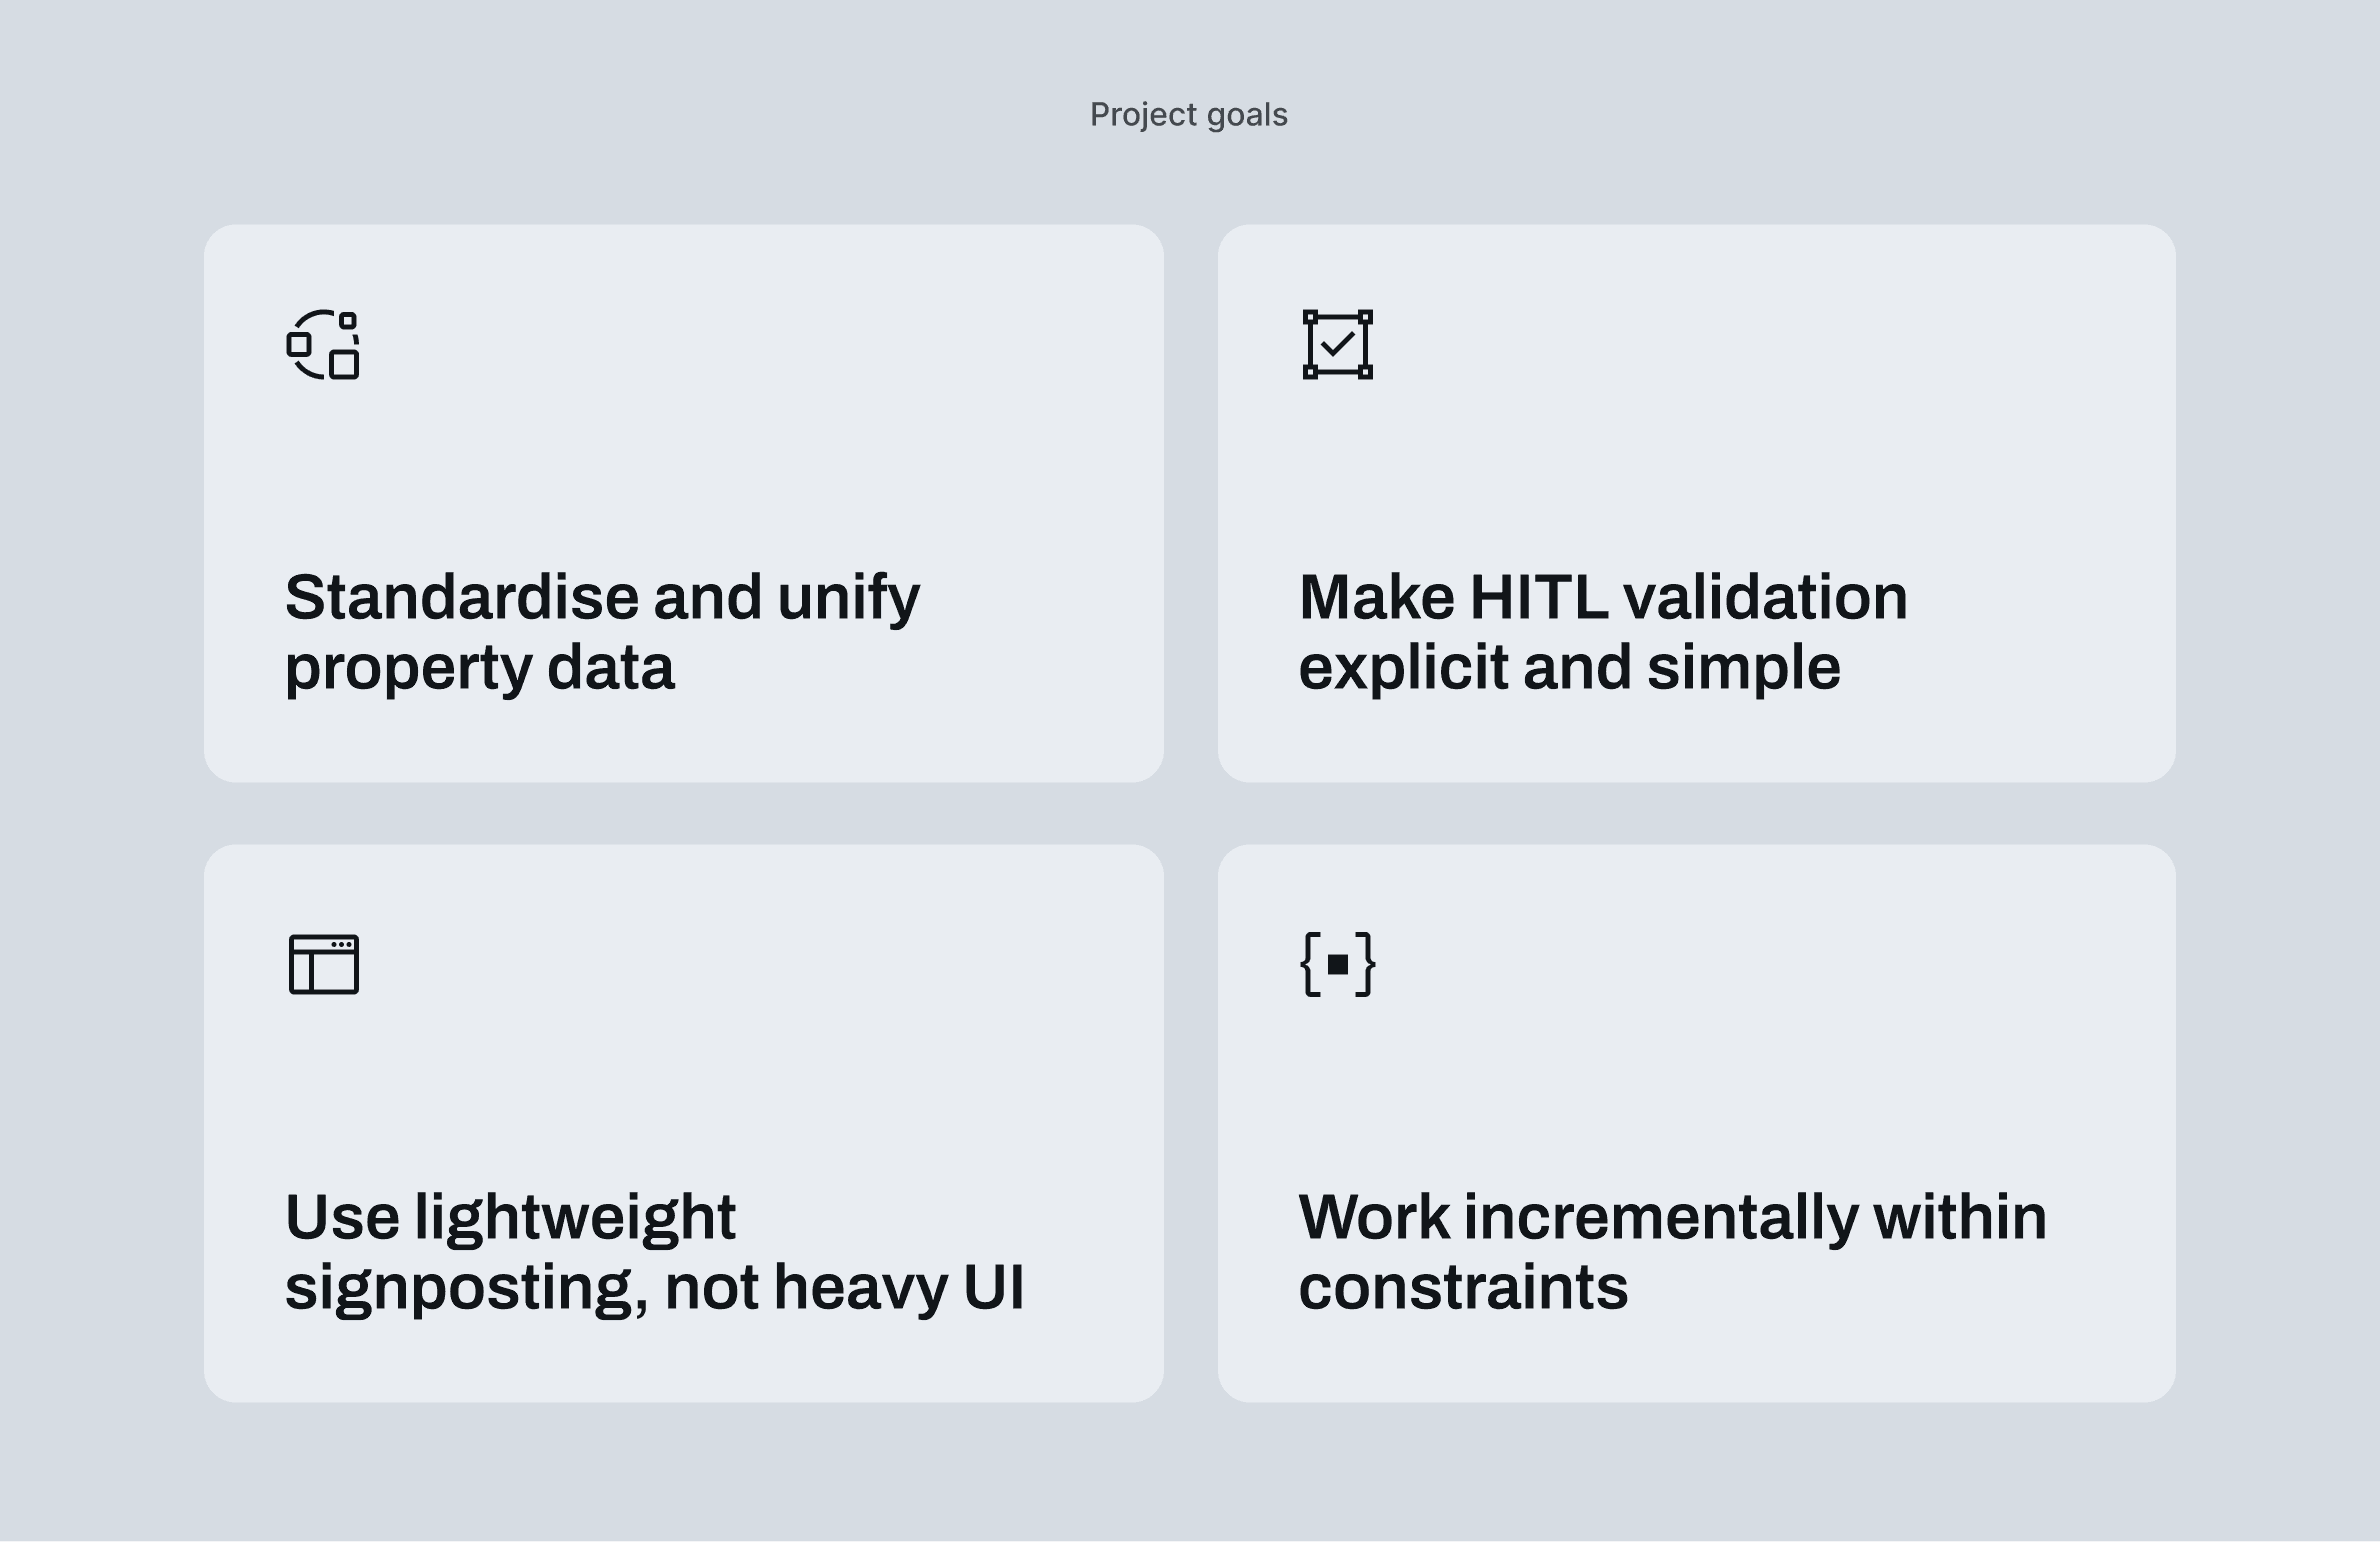The image size is (2380, 1542).
Task: Click the word 'explicit' in the HITL card
Action: point(1403,668)
